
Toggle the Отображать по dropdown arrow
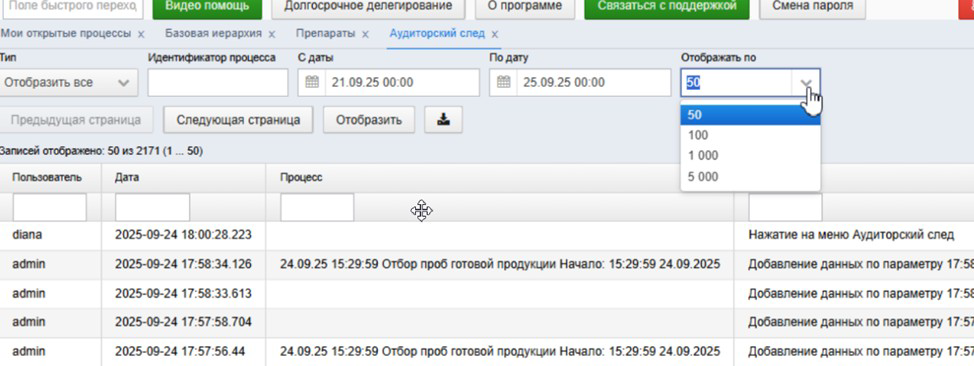[806, 83]
